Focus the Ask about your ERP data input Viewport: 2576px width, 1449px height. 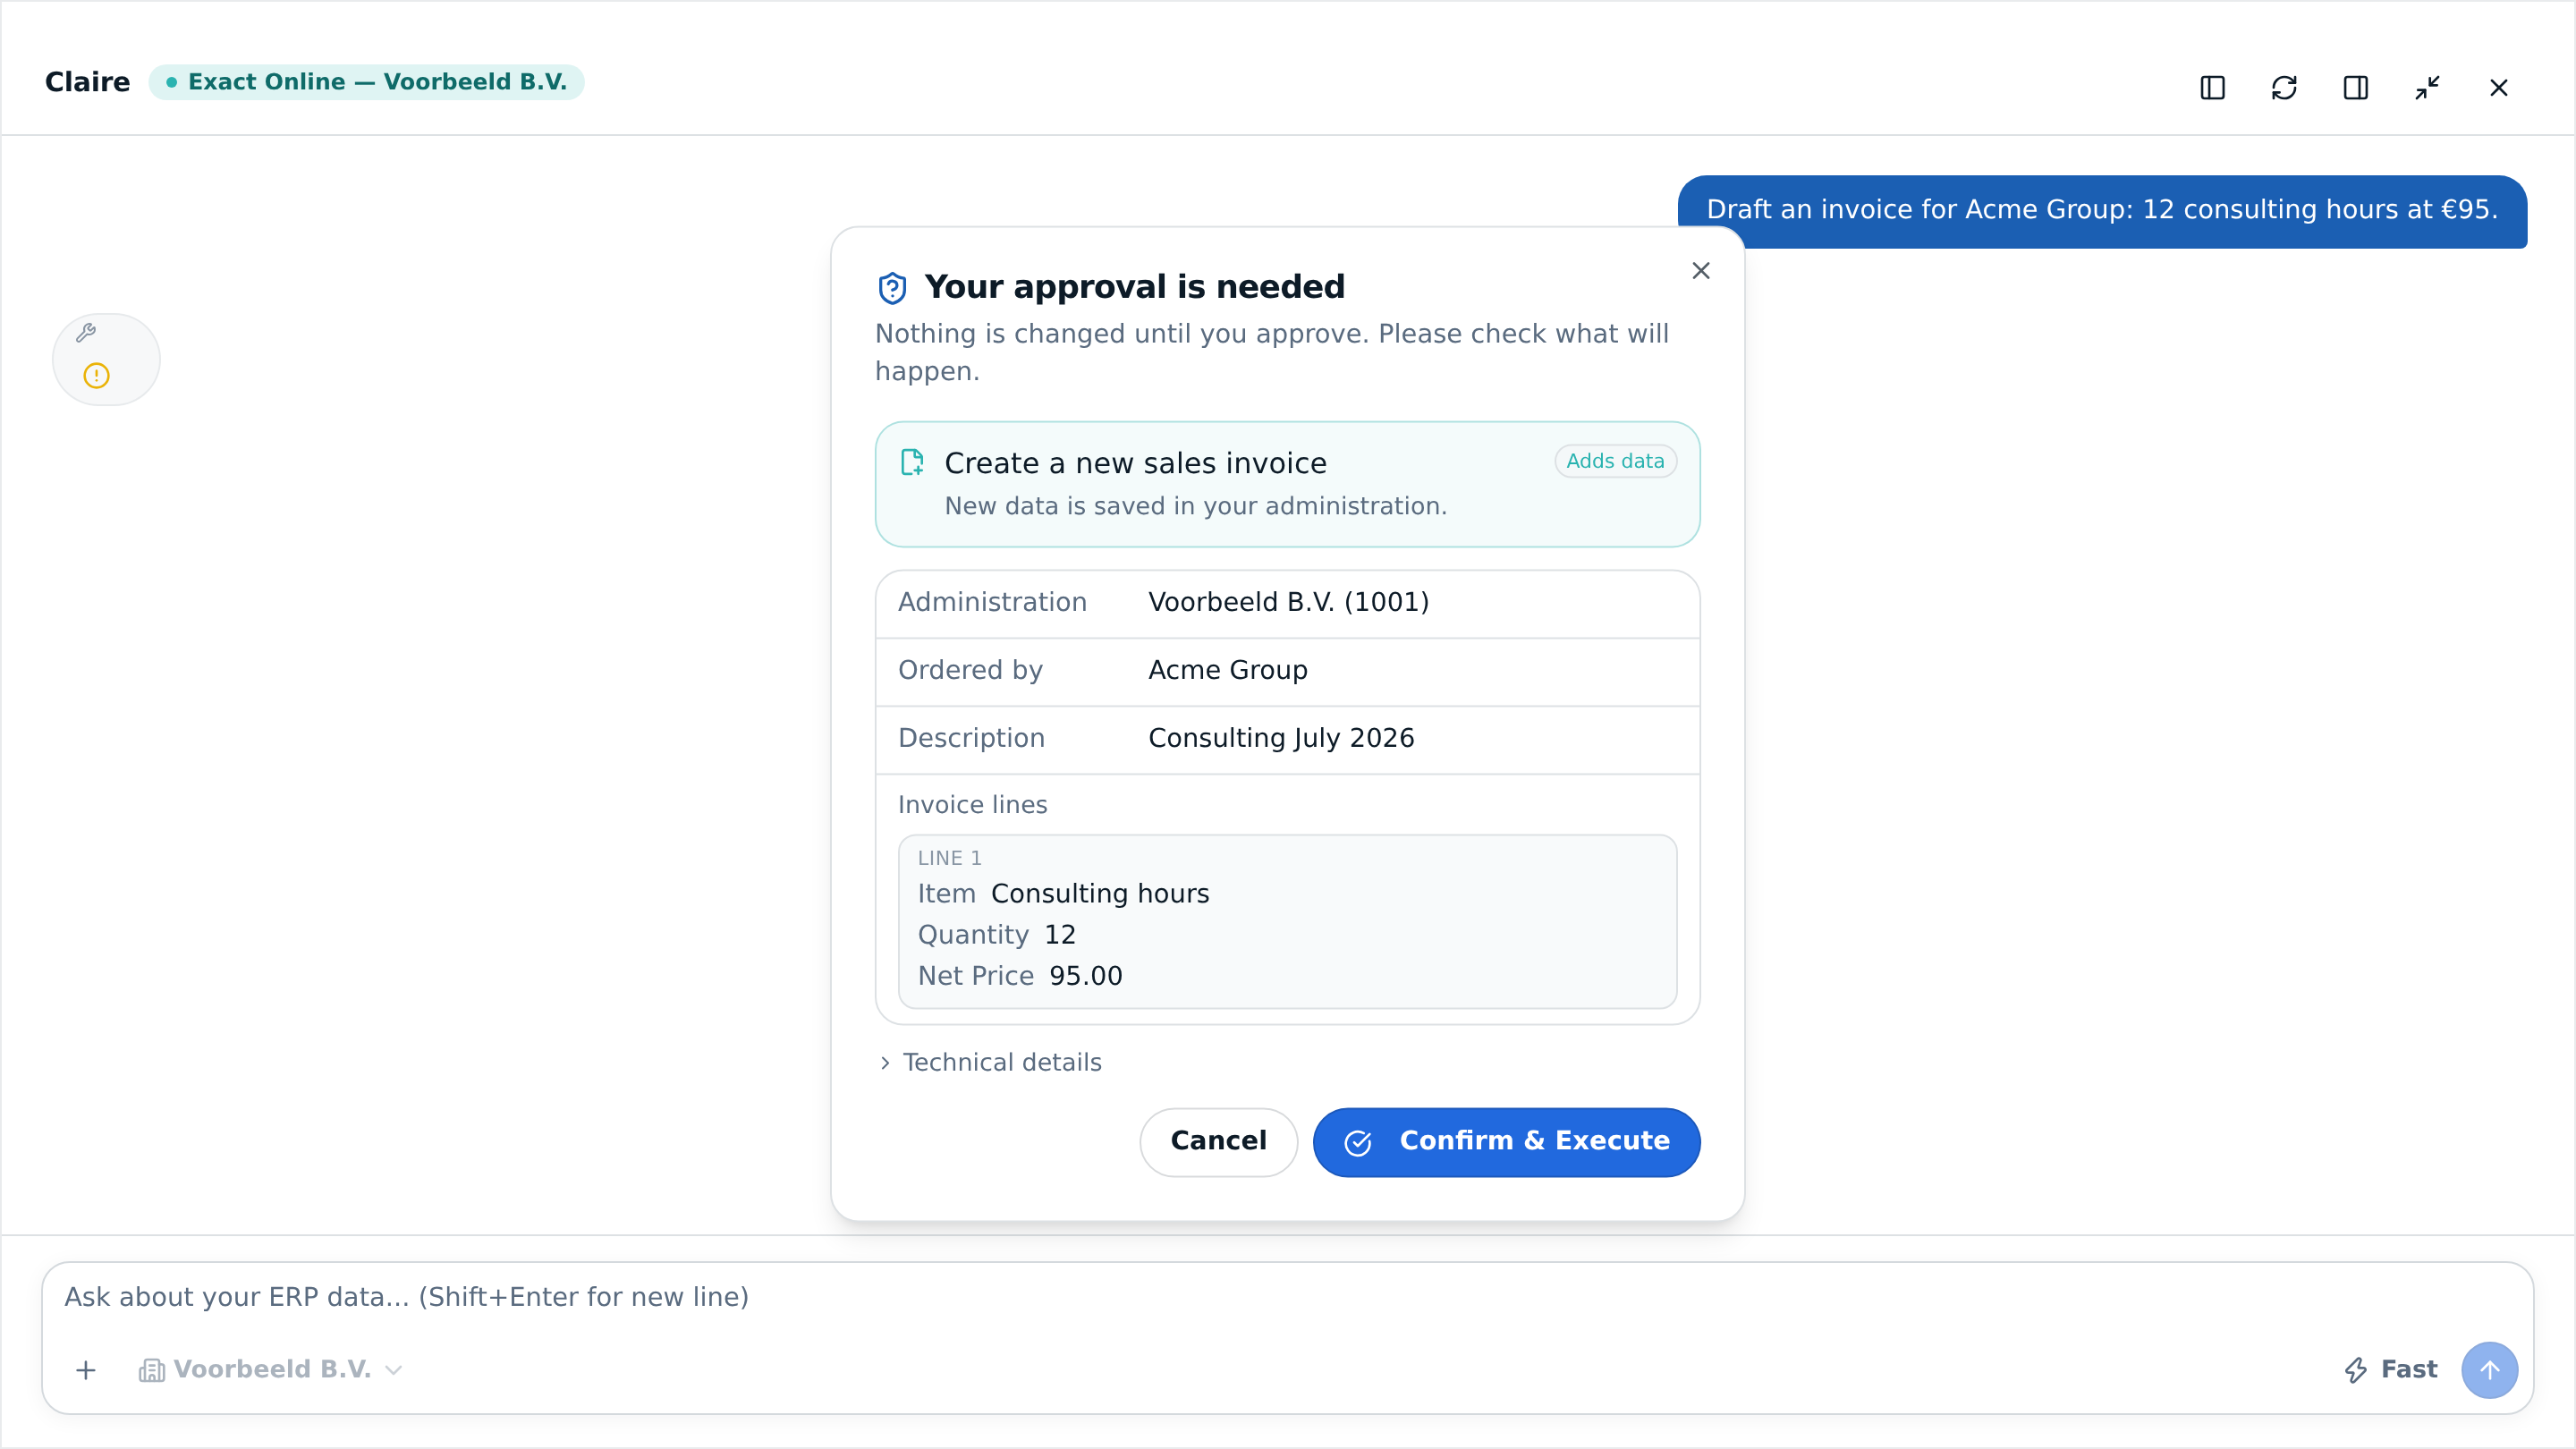[1286, 1297]
